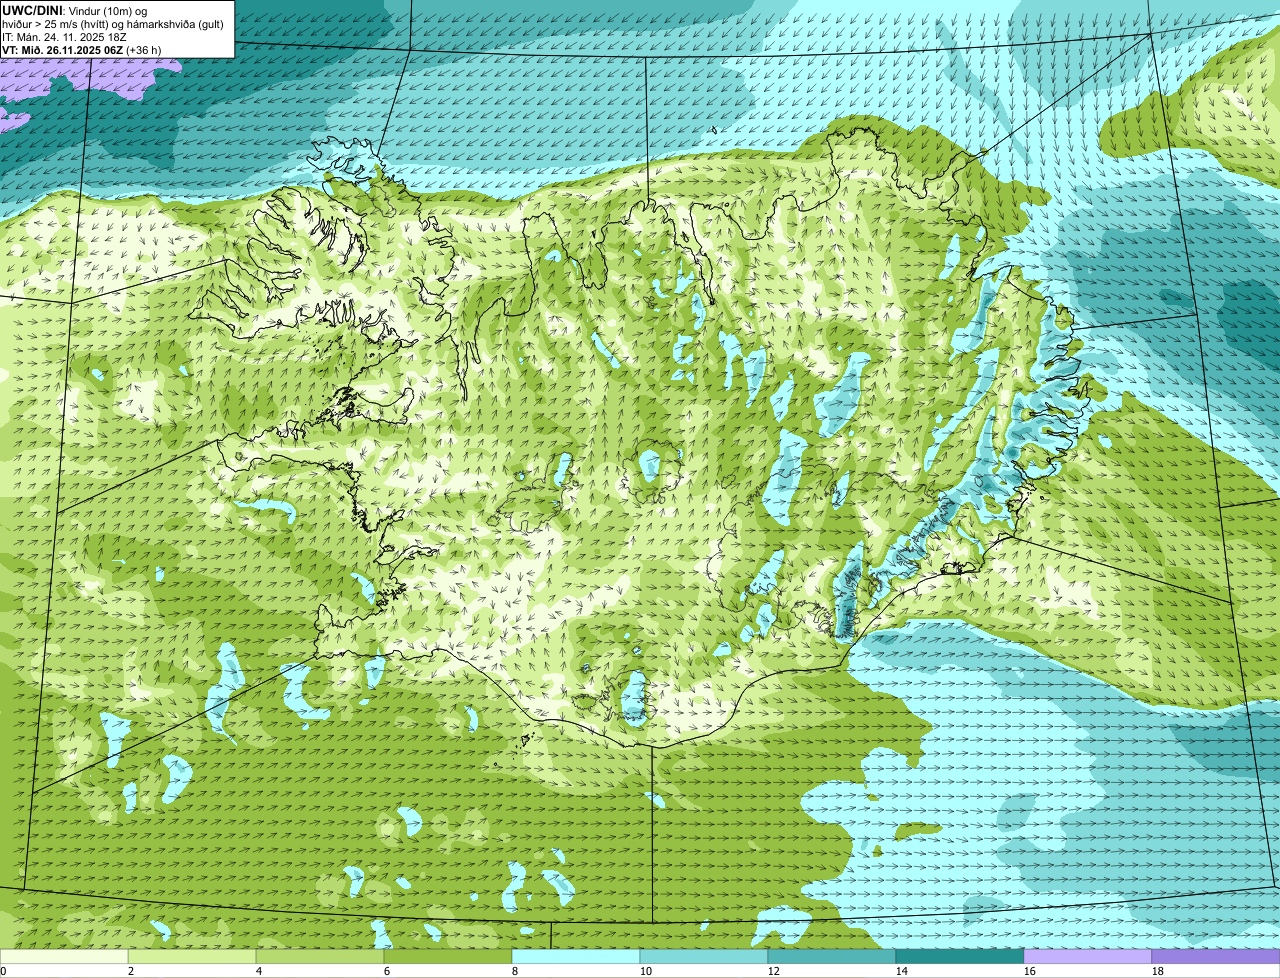The width and height of the screenshot is (1280, 978).
Task: Click the legend scale label "14"
Action: click(902, 971)
